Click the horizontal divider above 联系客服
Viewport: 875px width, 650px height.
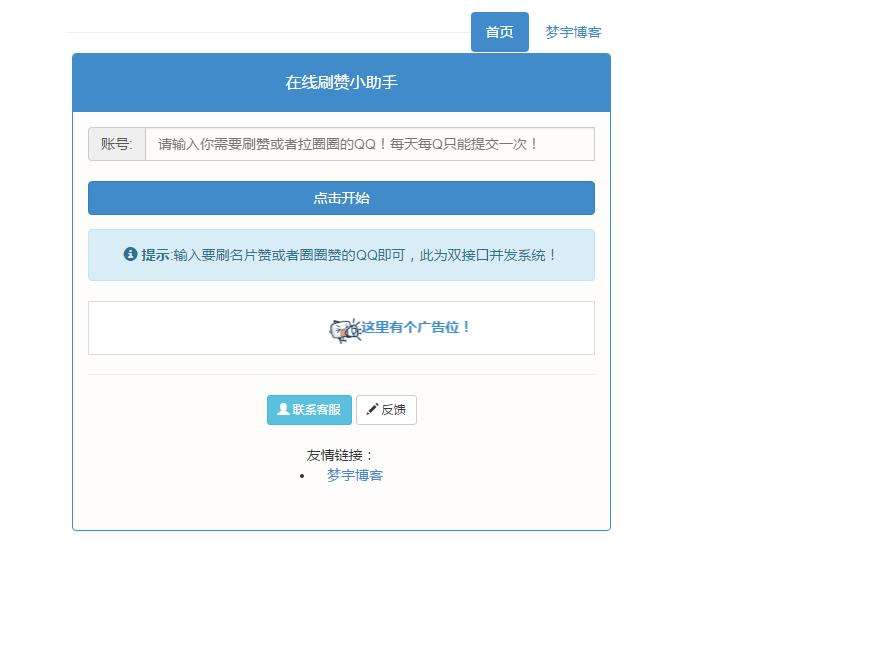point(341,374)
